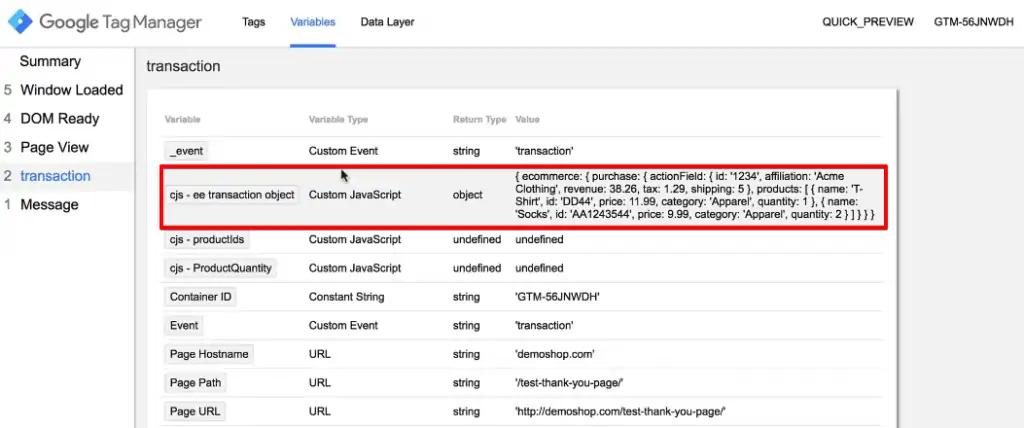
Task: Click 'transaction' value in the _event row
Action: (x=544, y=151)
